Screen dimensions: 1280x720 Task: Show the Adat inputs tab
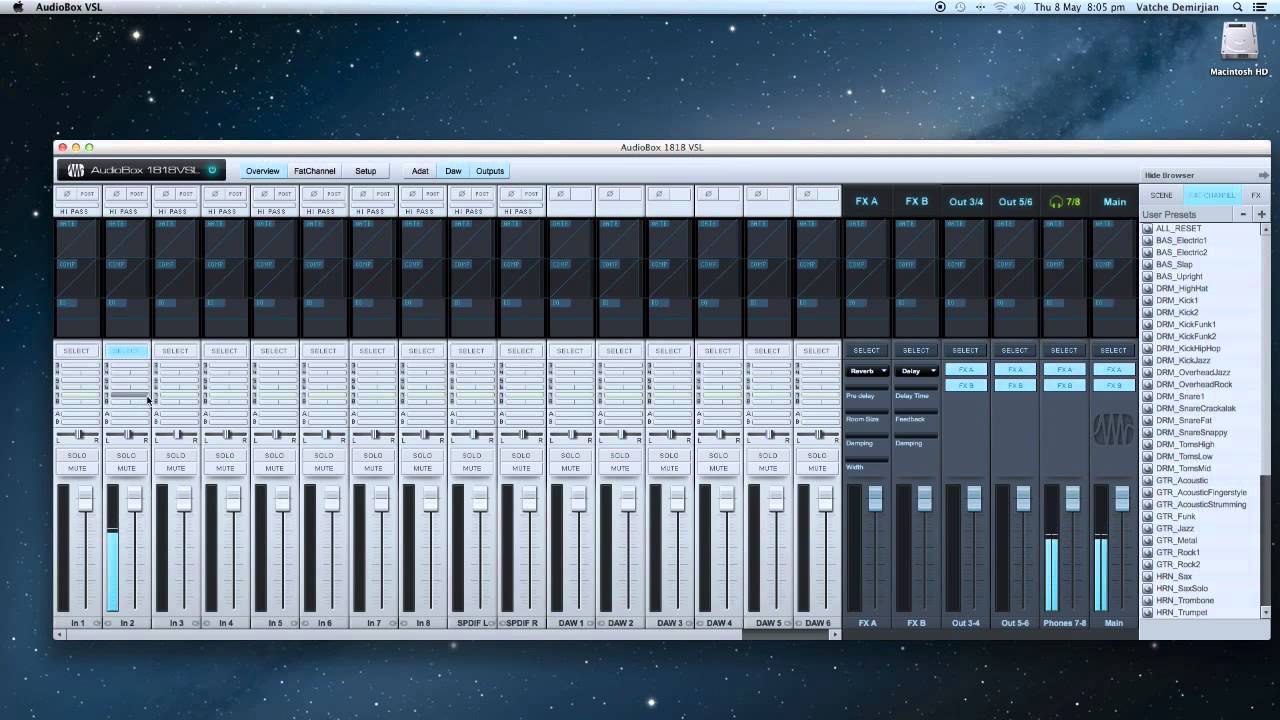pyautogui.click(x=420, y=171)
